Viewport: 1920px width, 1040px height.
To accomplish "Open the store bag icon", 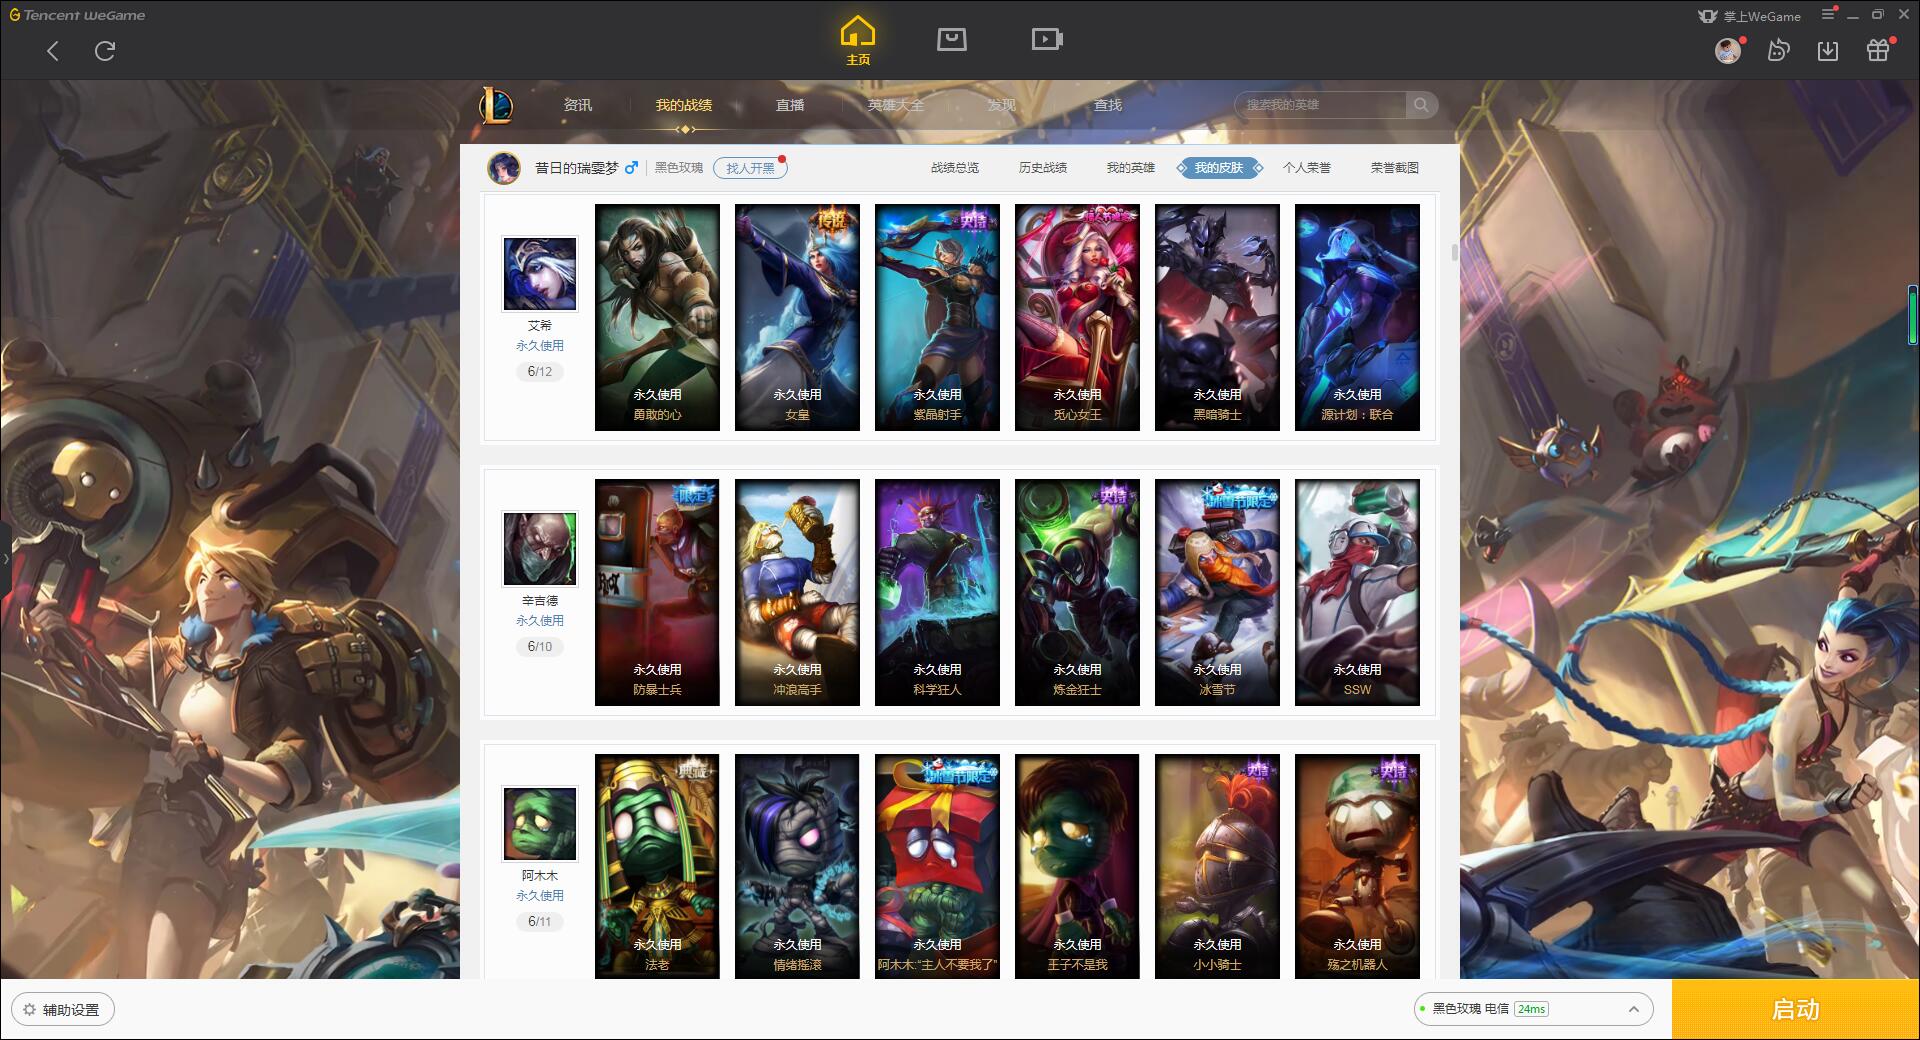I will point(951,39).
